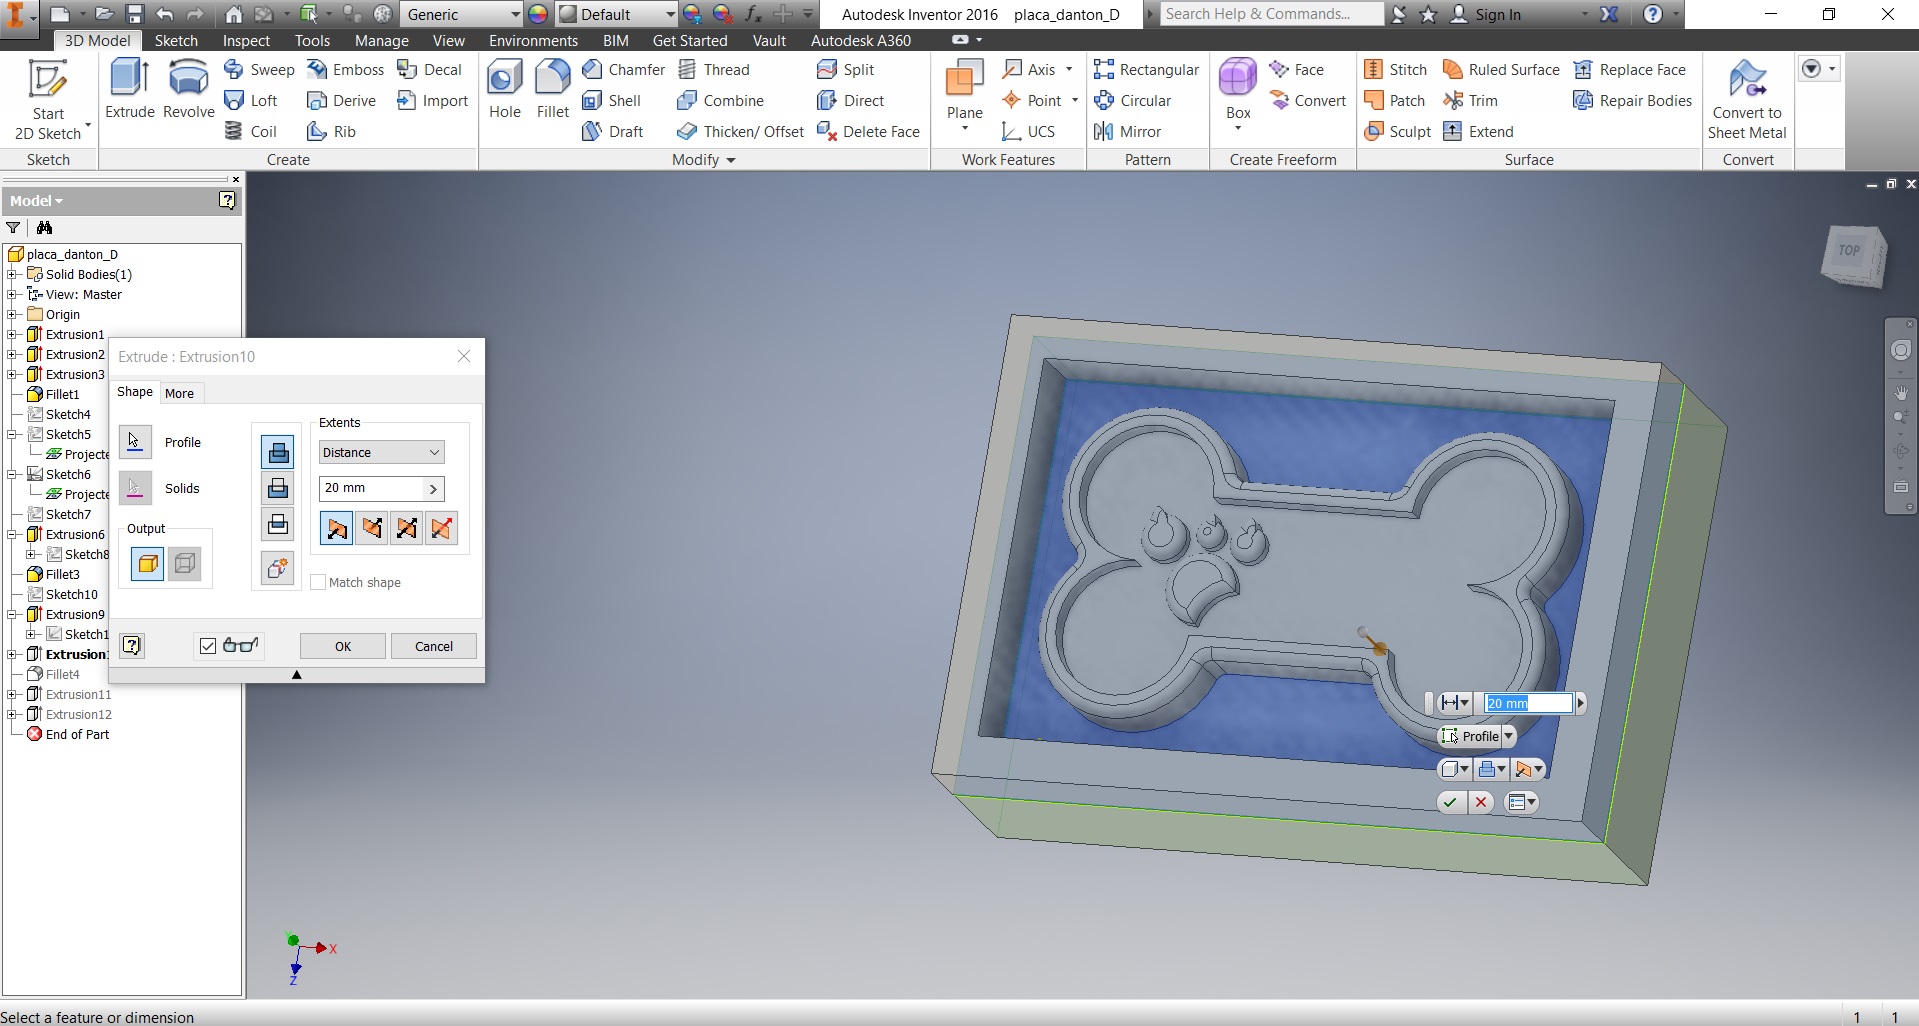Collapse the Extrude dialog with bottom arrow
Viewport: 1919px width, 1026px height.
tap(296, 675)
